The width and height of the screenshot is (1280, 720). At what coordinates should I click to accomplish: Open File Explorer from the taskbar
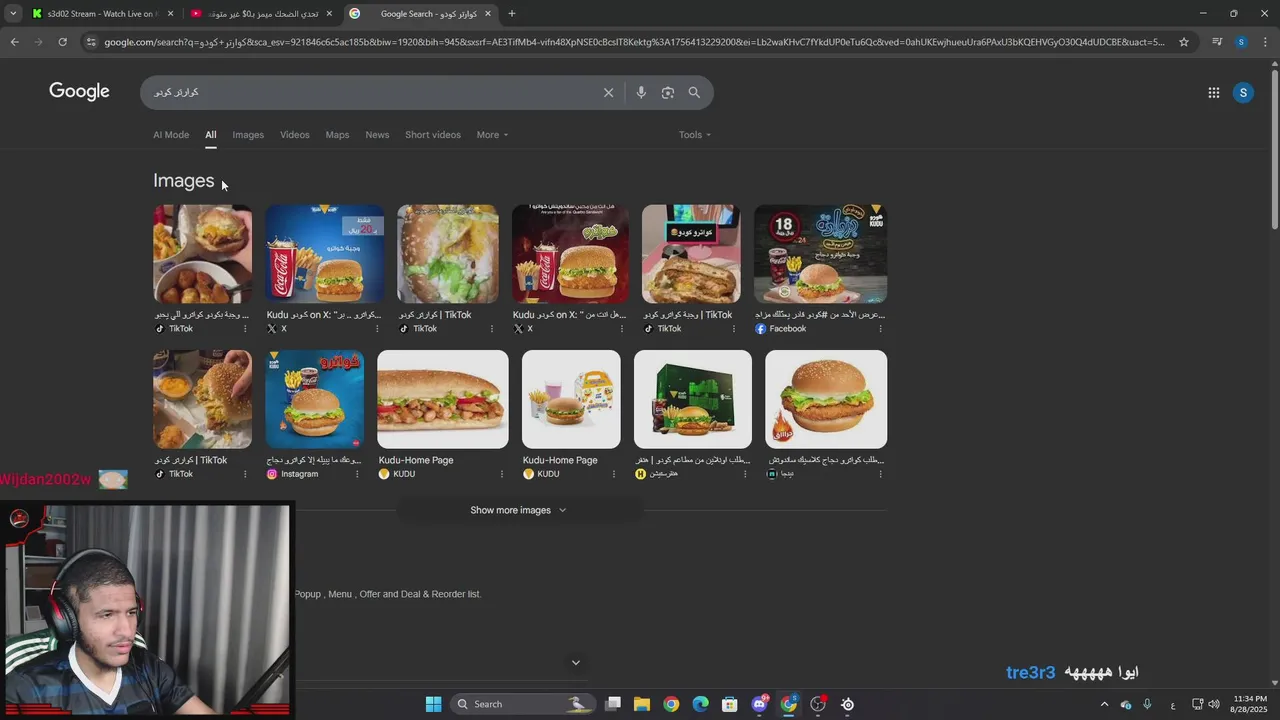click(x=642, y=704)
